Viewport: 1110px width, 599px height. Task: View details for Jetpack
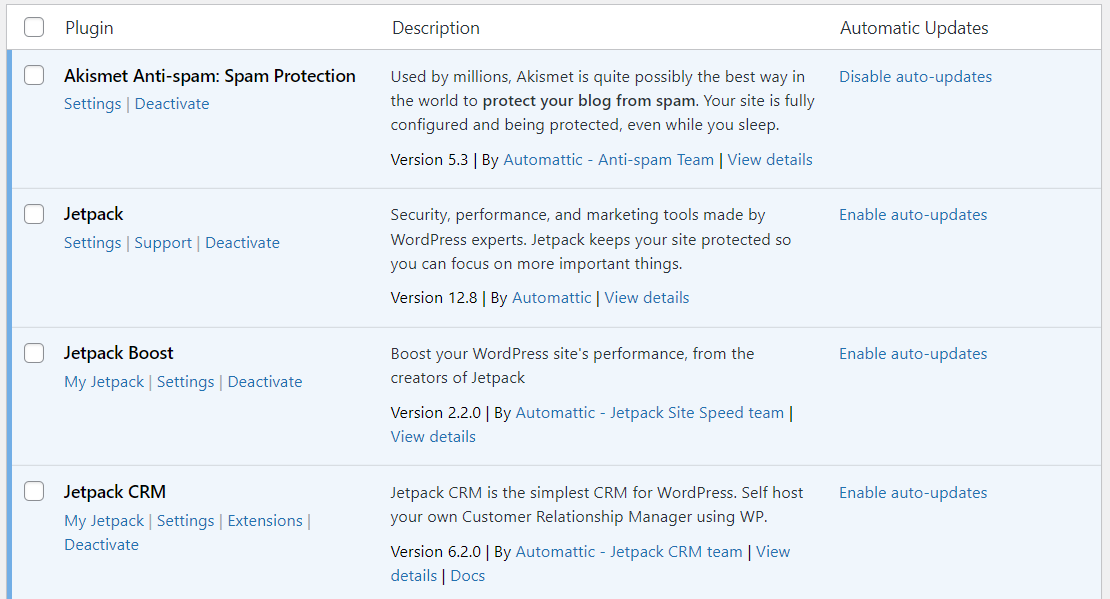[646, 297]
